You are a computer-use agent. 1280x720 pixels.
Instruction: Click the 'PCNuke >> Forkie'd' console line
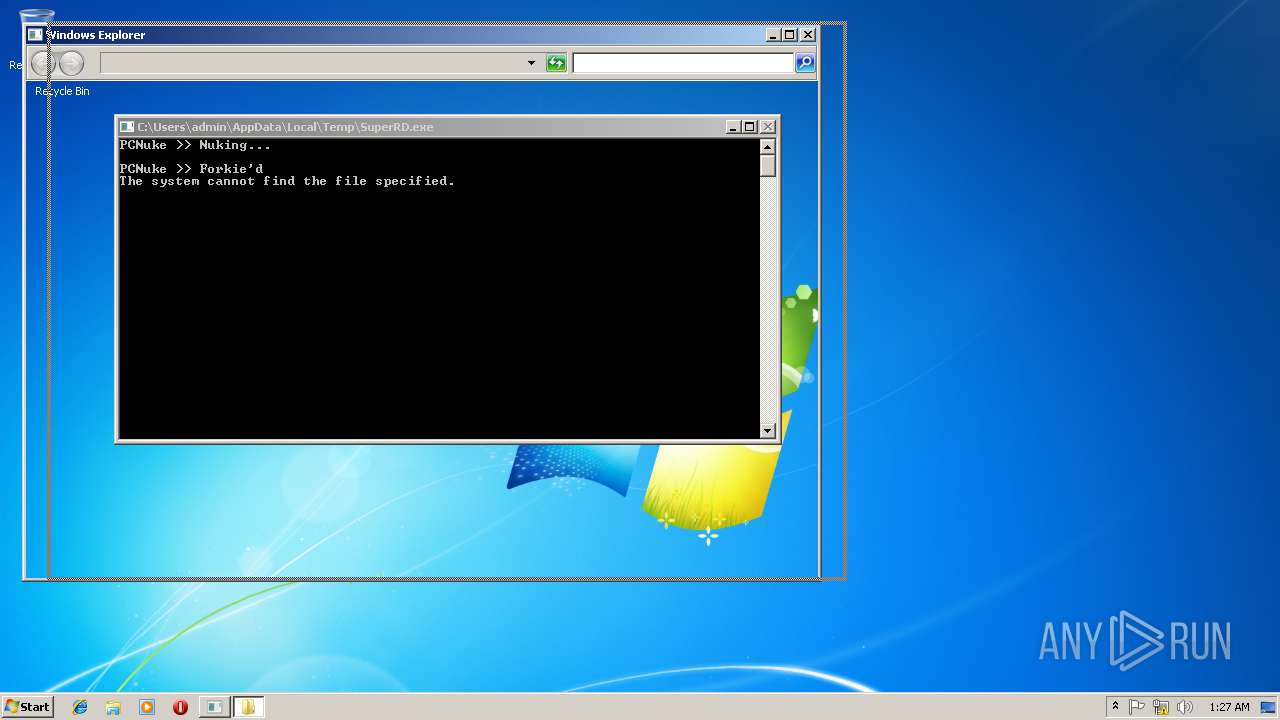191,169
